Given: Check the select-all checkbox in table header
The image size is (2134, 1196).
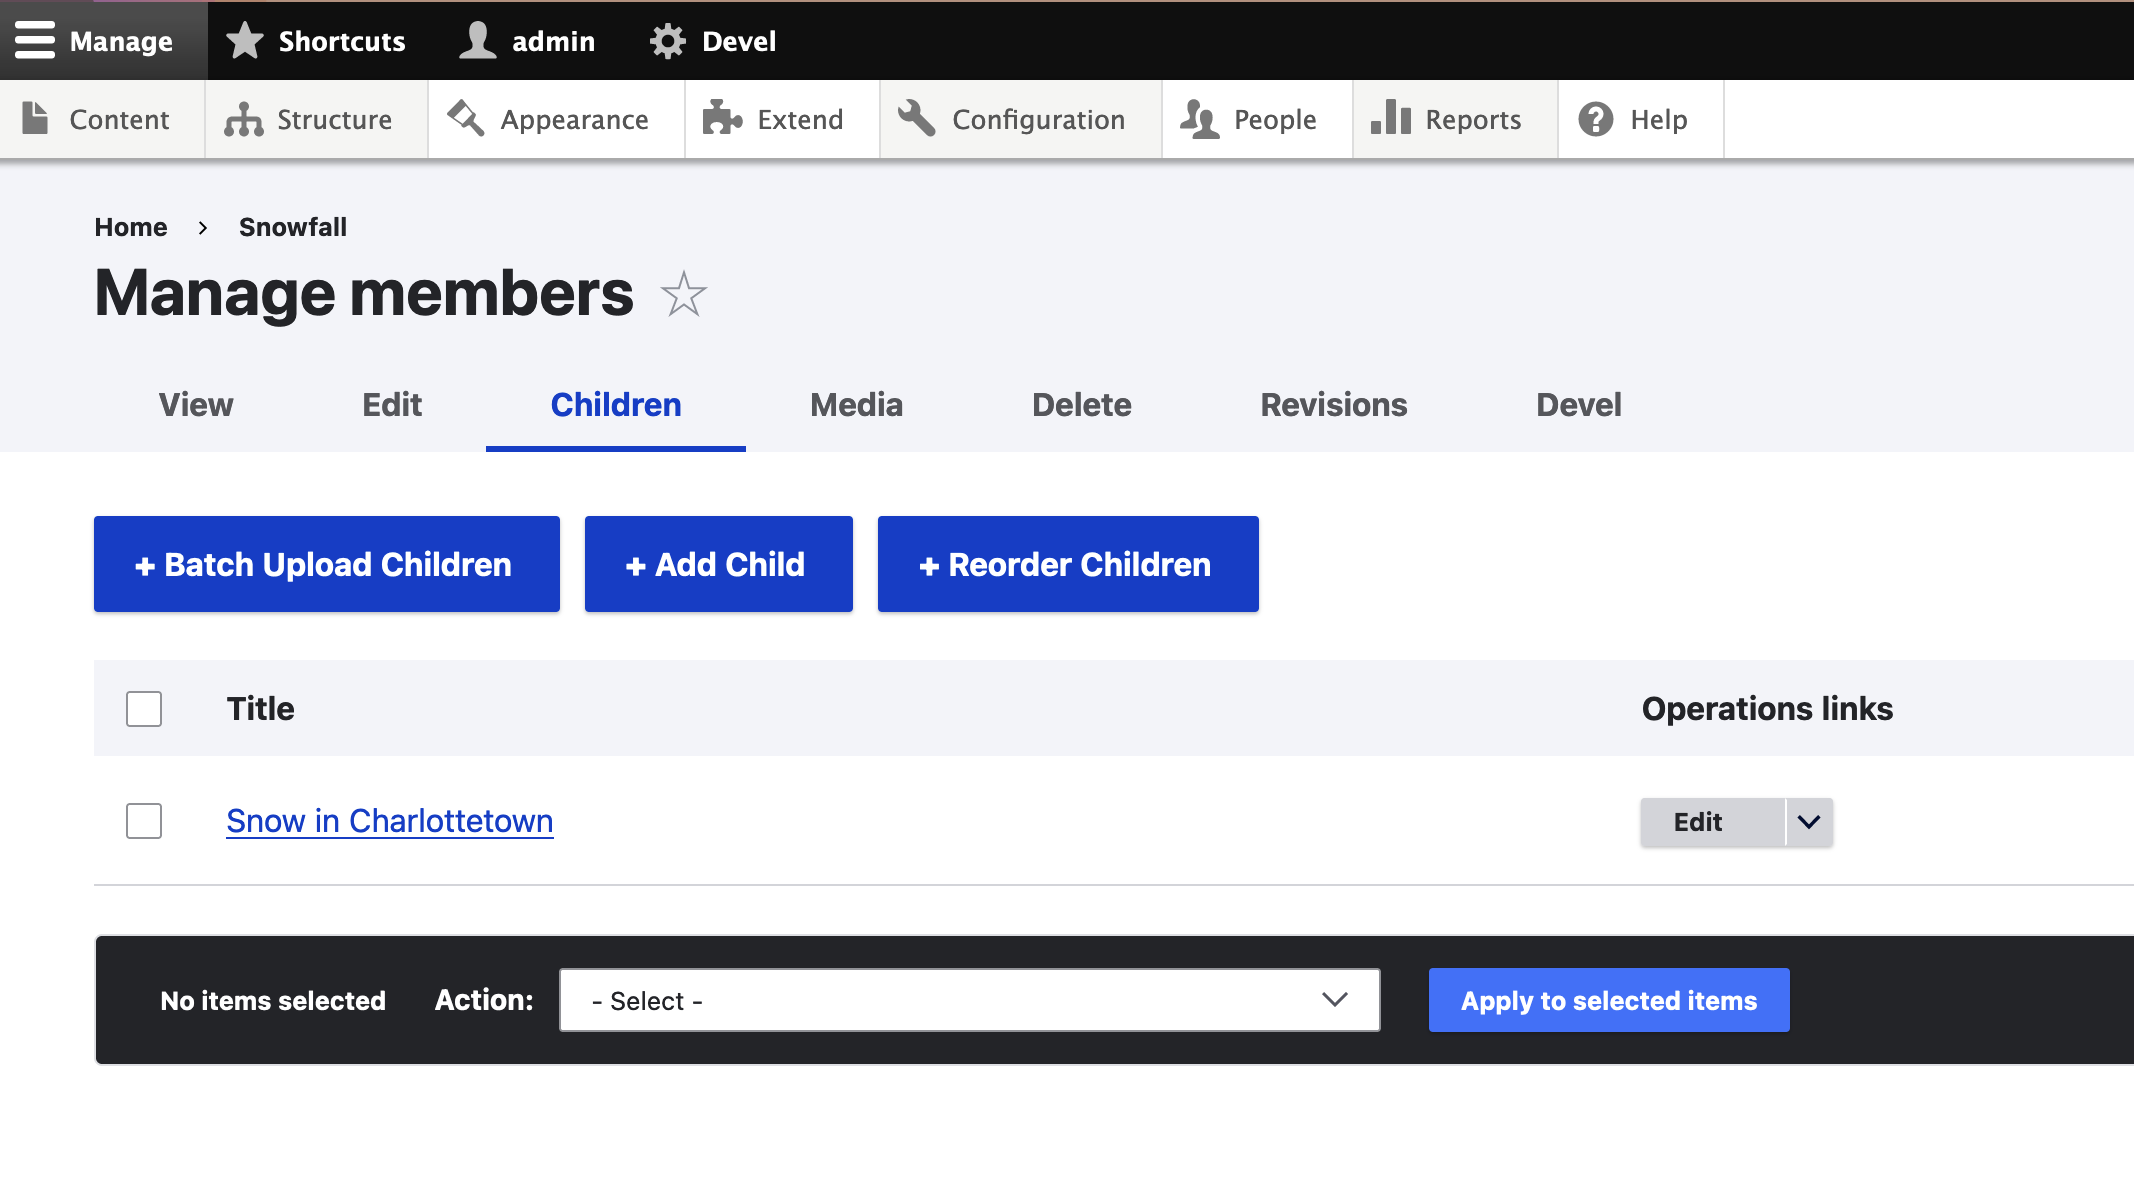Looking at the screenshot, I should point(143,708).
